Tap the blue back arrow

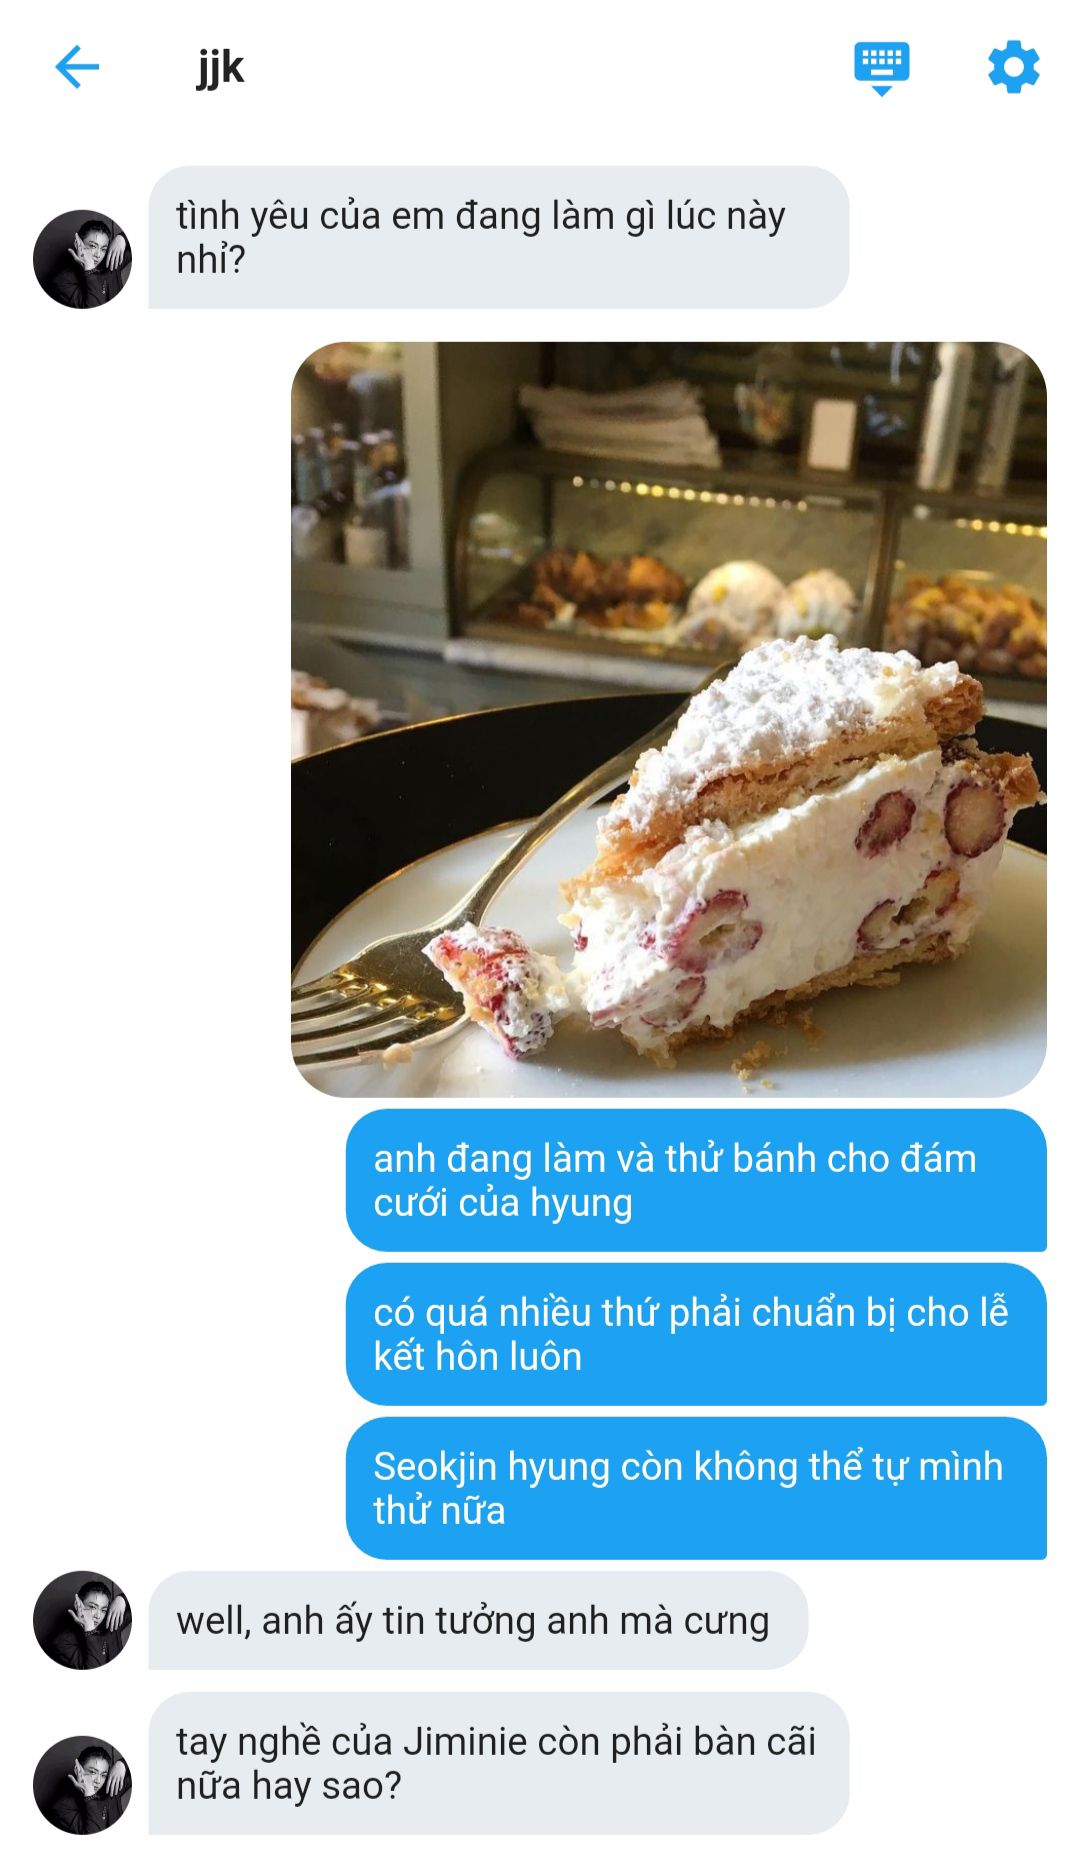click(77, 67)
